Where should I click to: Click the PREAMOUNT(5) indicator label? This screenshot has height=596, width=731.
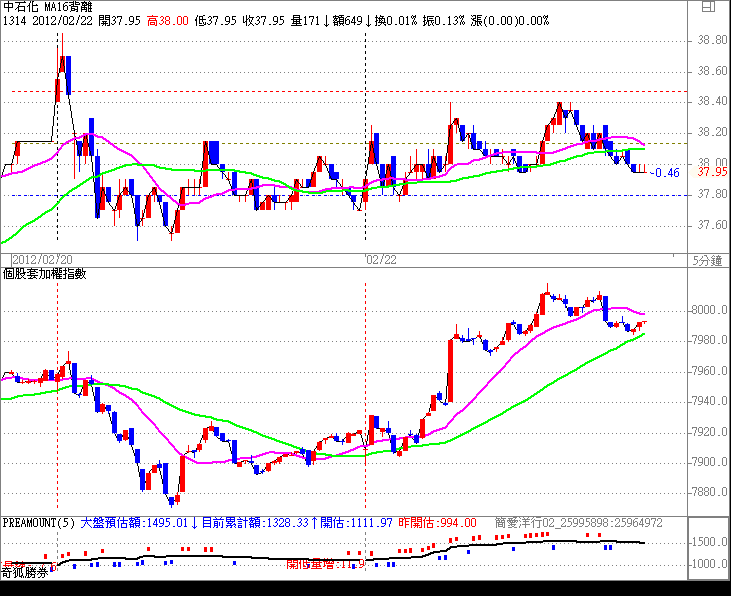pyautogui.click(x=38, y=522)
